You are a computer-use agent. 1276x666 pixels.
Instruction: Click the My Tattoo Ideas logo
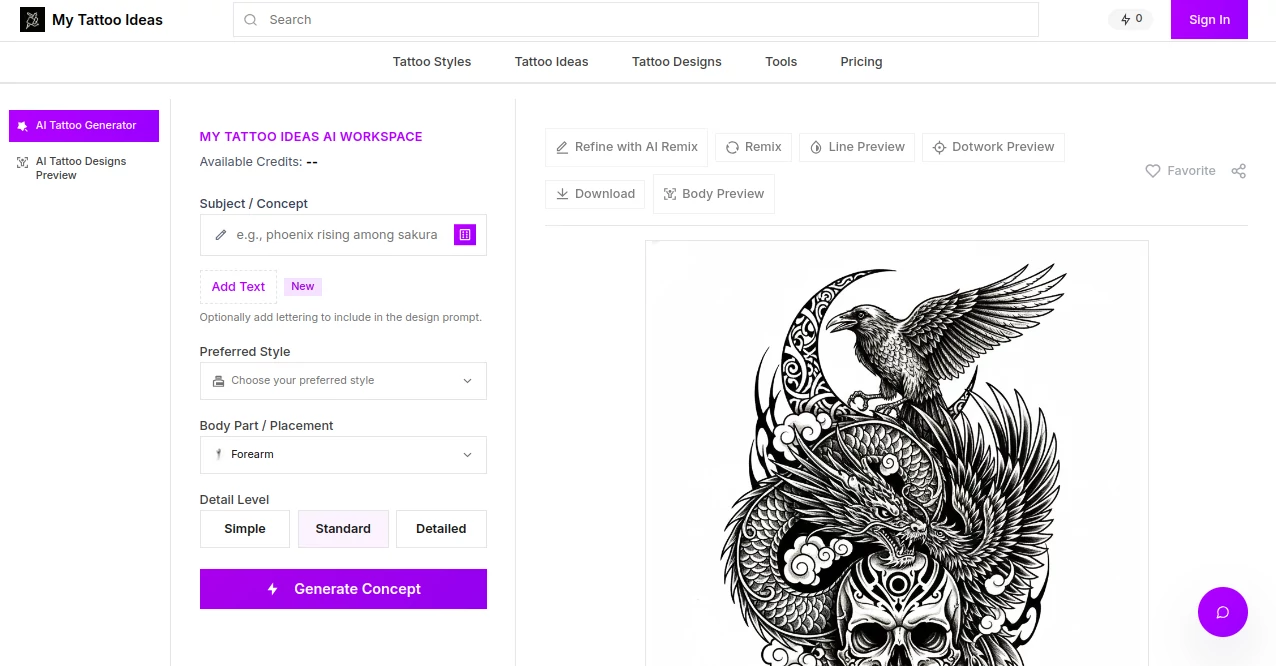point(90,19)
